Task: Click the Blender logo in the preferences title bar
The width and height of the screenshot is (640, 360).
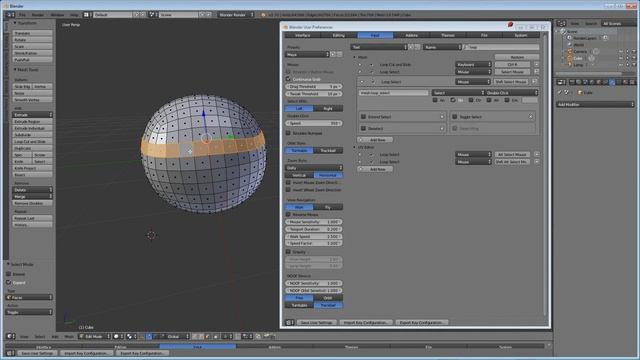Action: [286, 27]
